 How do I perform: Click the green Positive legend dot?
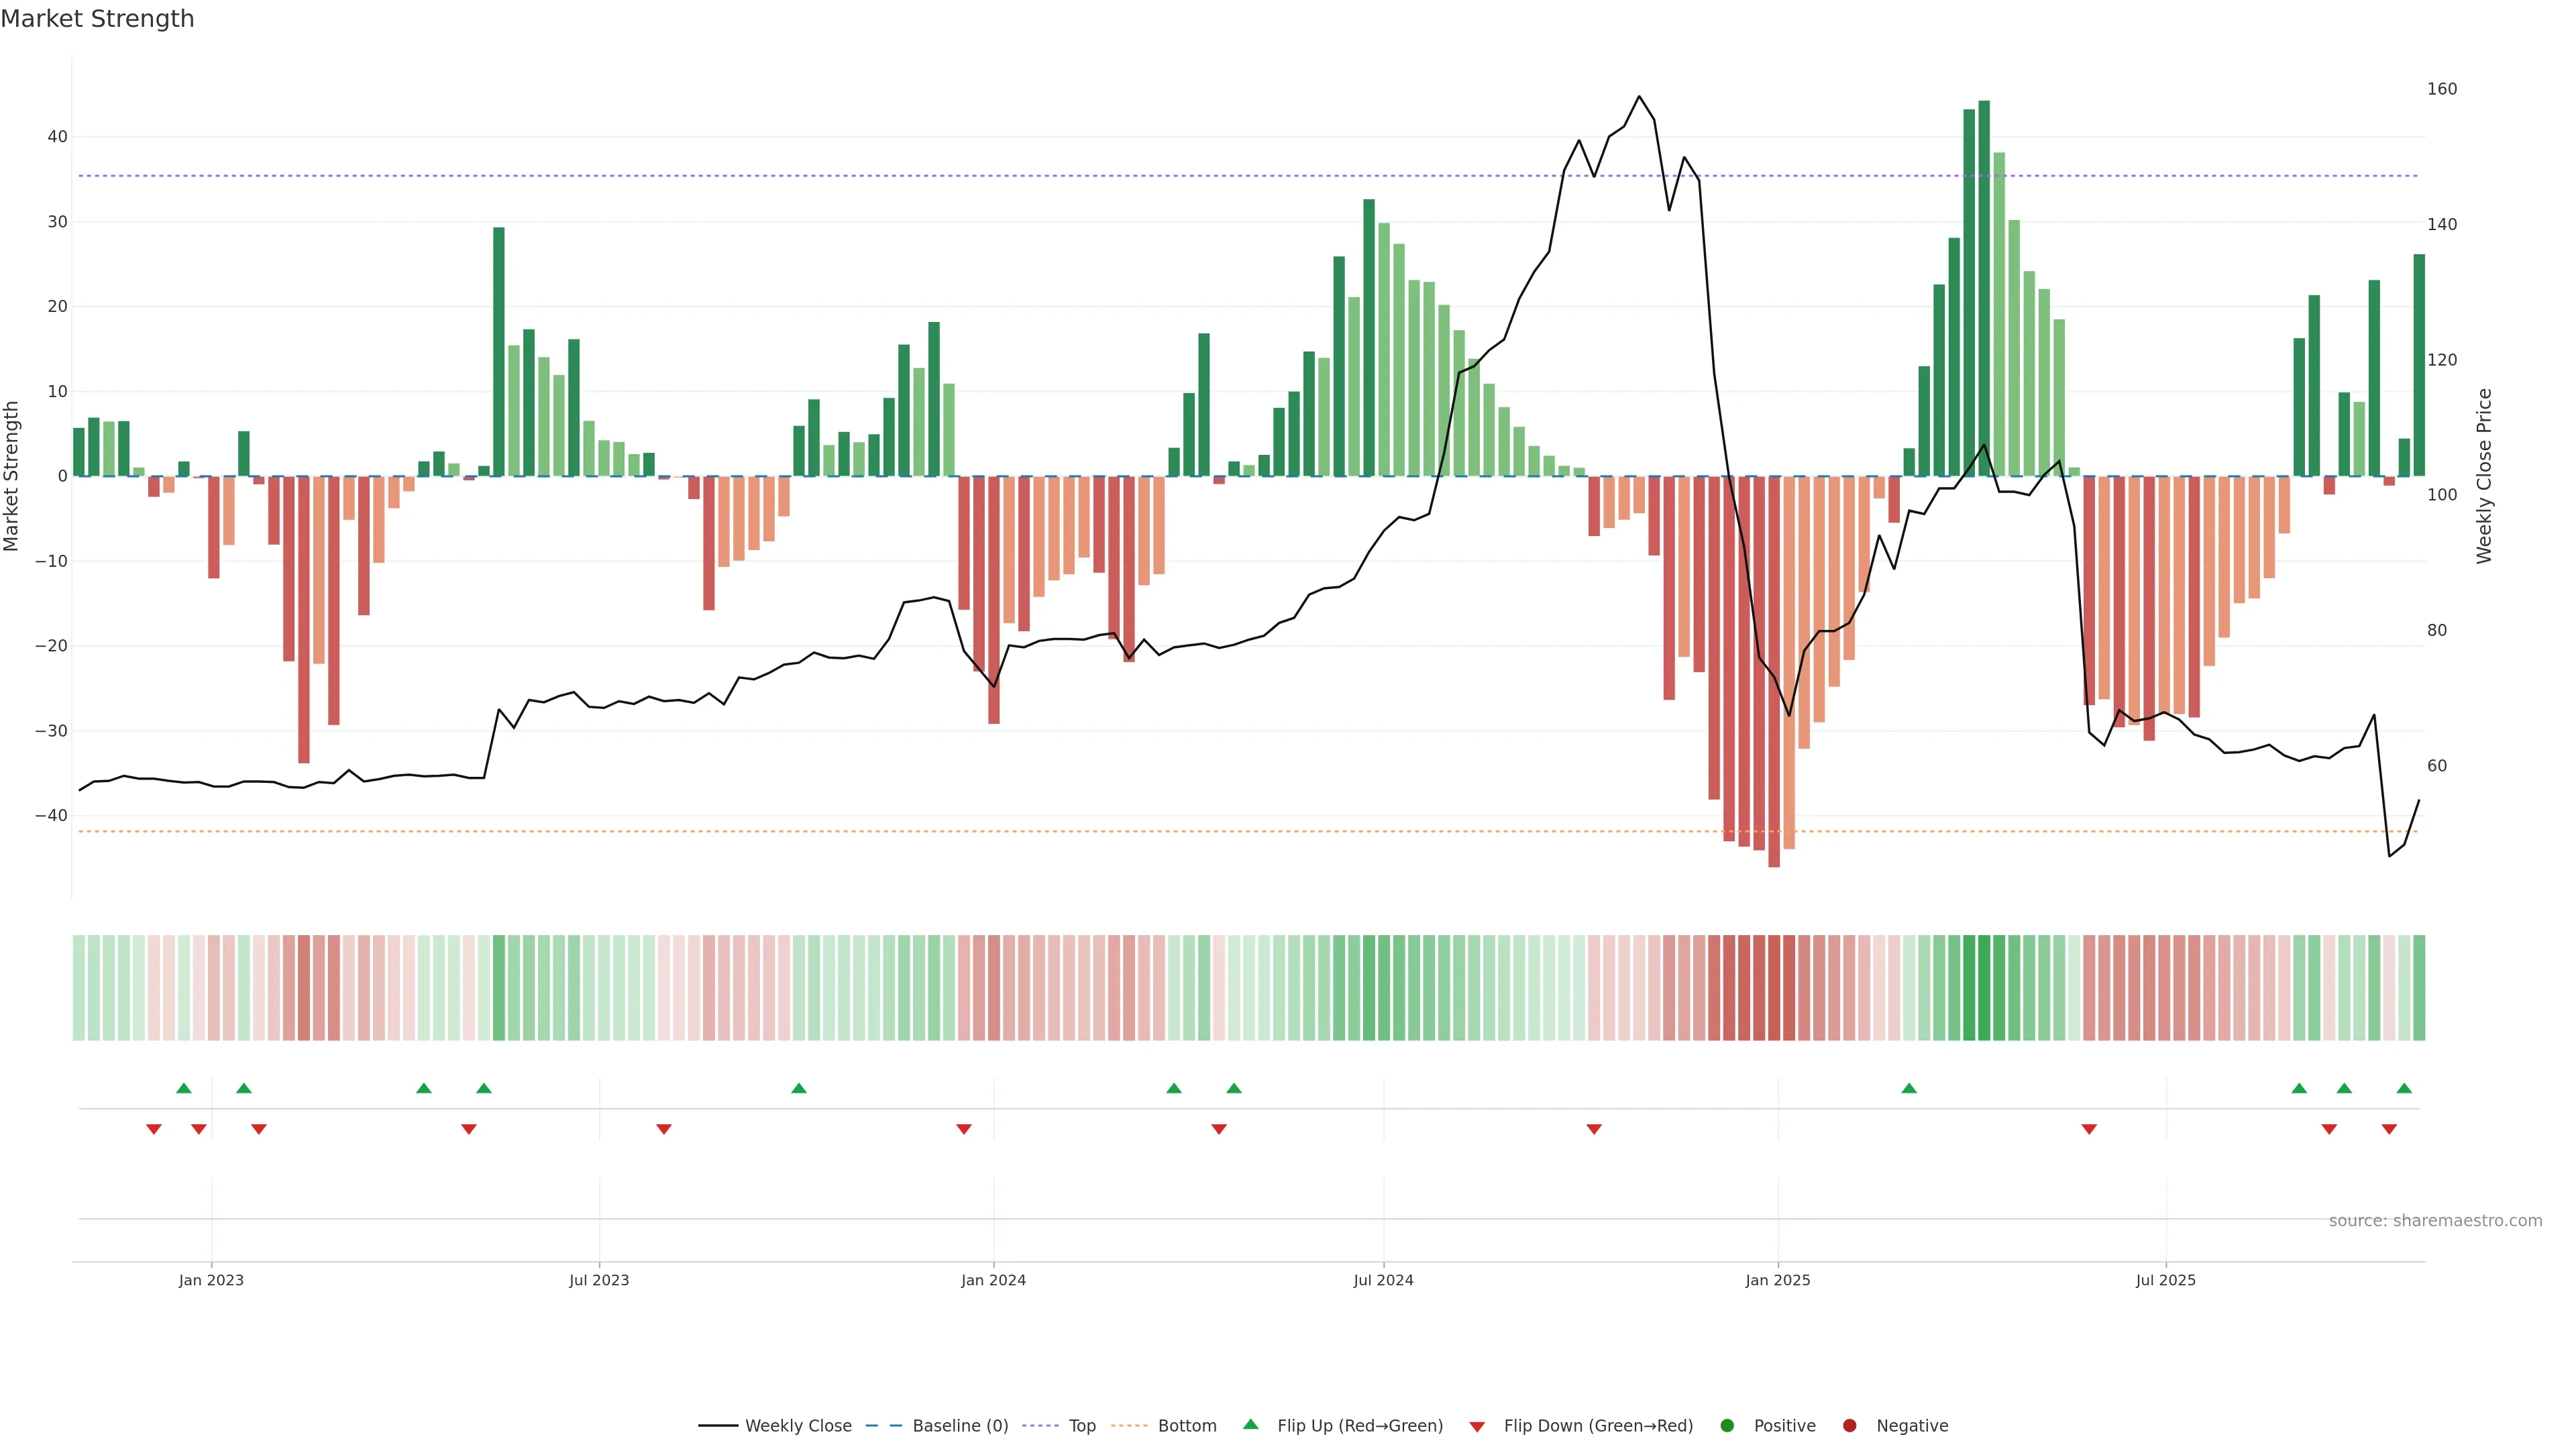click(x=1727, y=1426)
